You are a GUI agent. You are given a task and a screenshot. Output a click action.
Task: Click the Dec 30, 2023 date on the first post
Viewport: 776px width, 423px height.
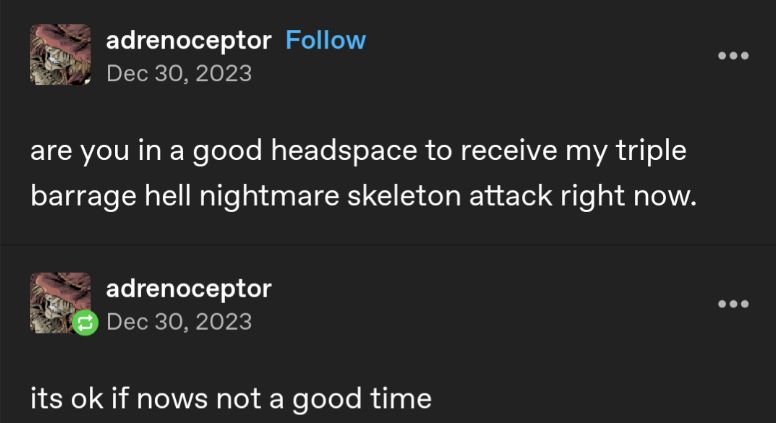179,74
